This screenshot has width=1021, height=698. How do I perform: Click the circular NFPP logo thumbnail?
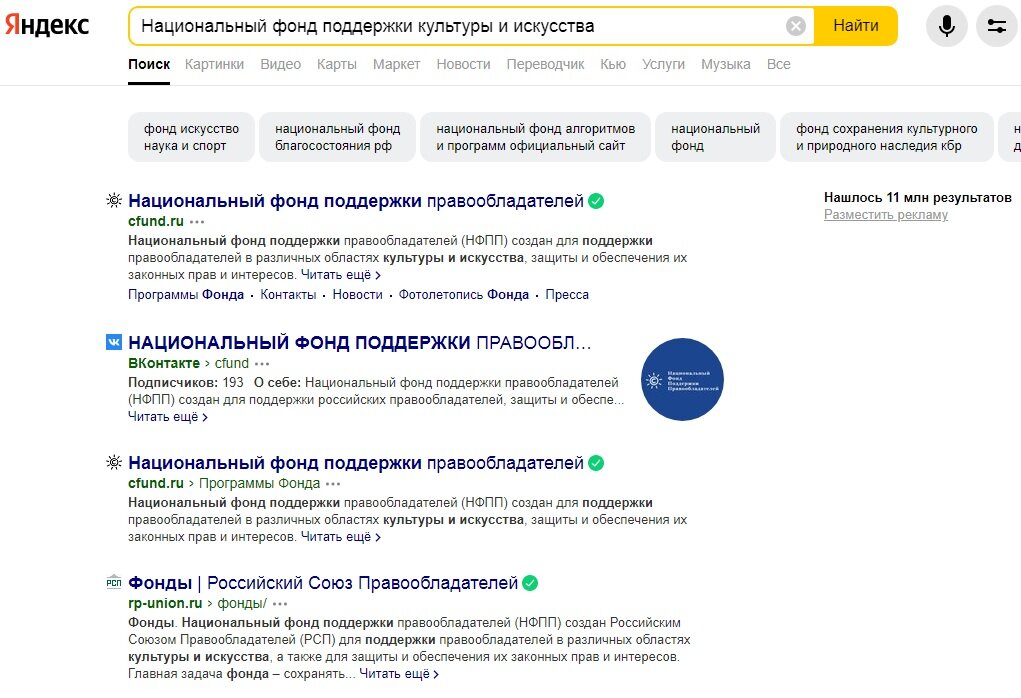coord(681,379)
